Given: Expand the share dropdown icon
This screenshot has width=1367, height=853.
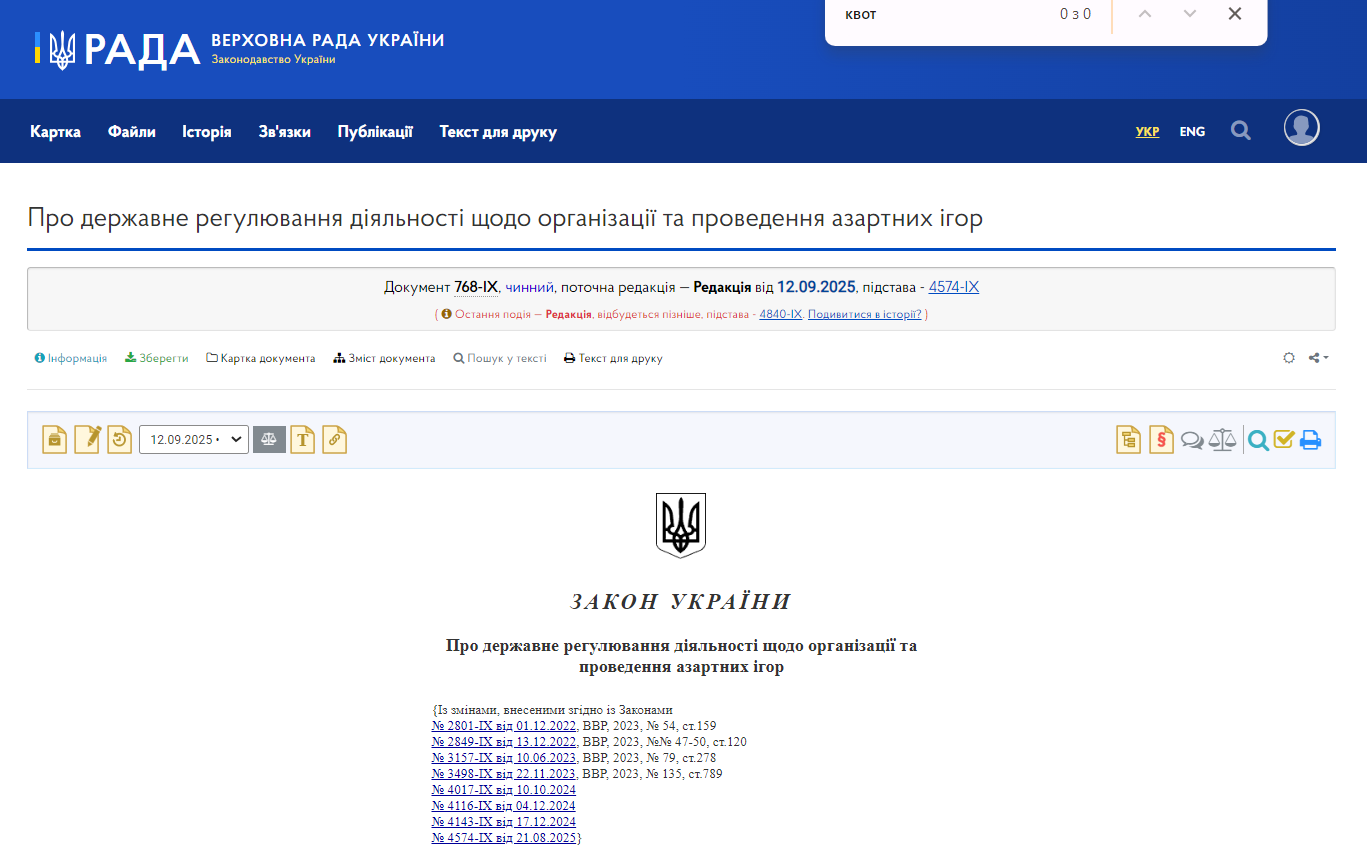Looking at the screenshot, I should 1319,358.
